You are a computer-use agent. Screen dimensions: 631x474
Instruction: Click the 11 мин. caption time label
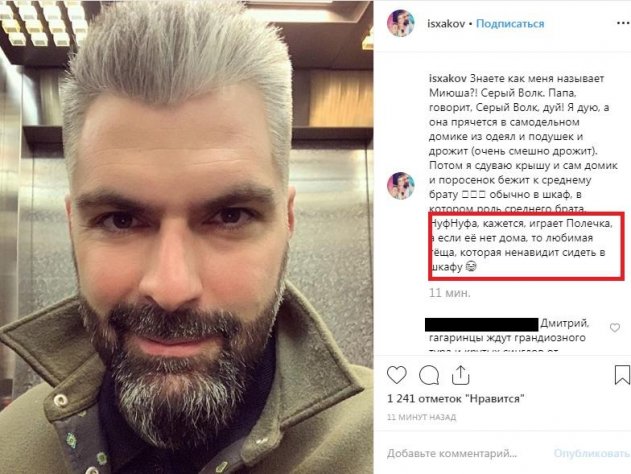450,293
